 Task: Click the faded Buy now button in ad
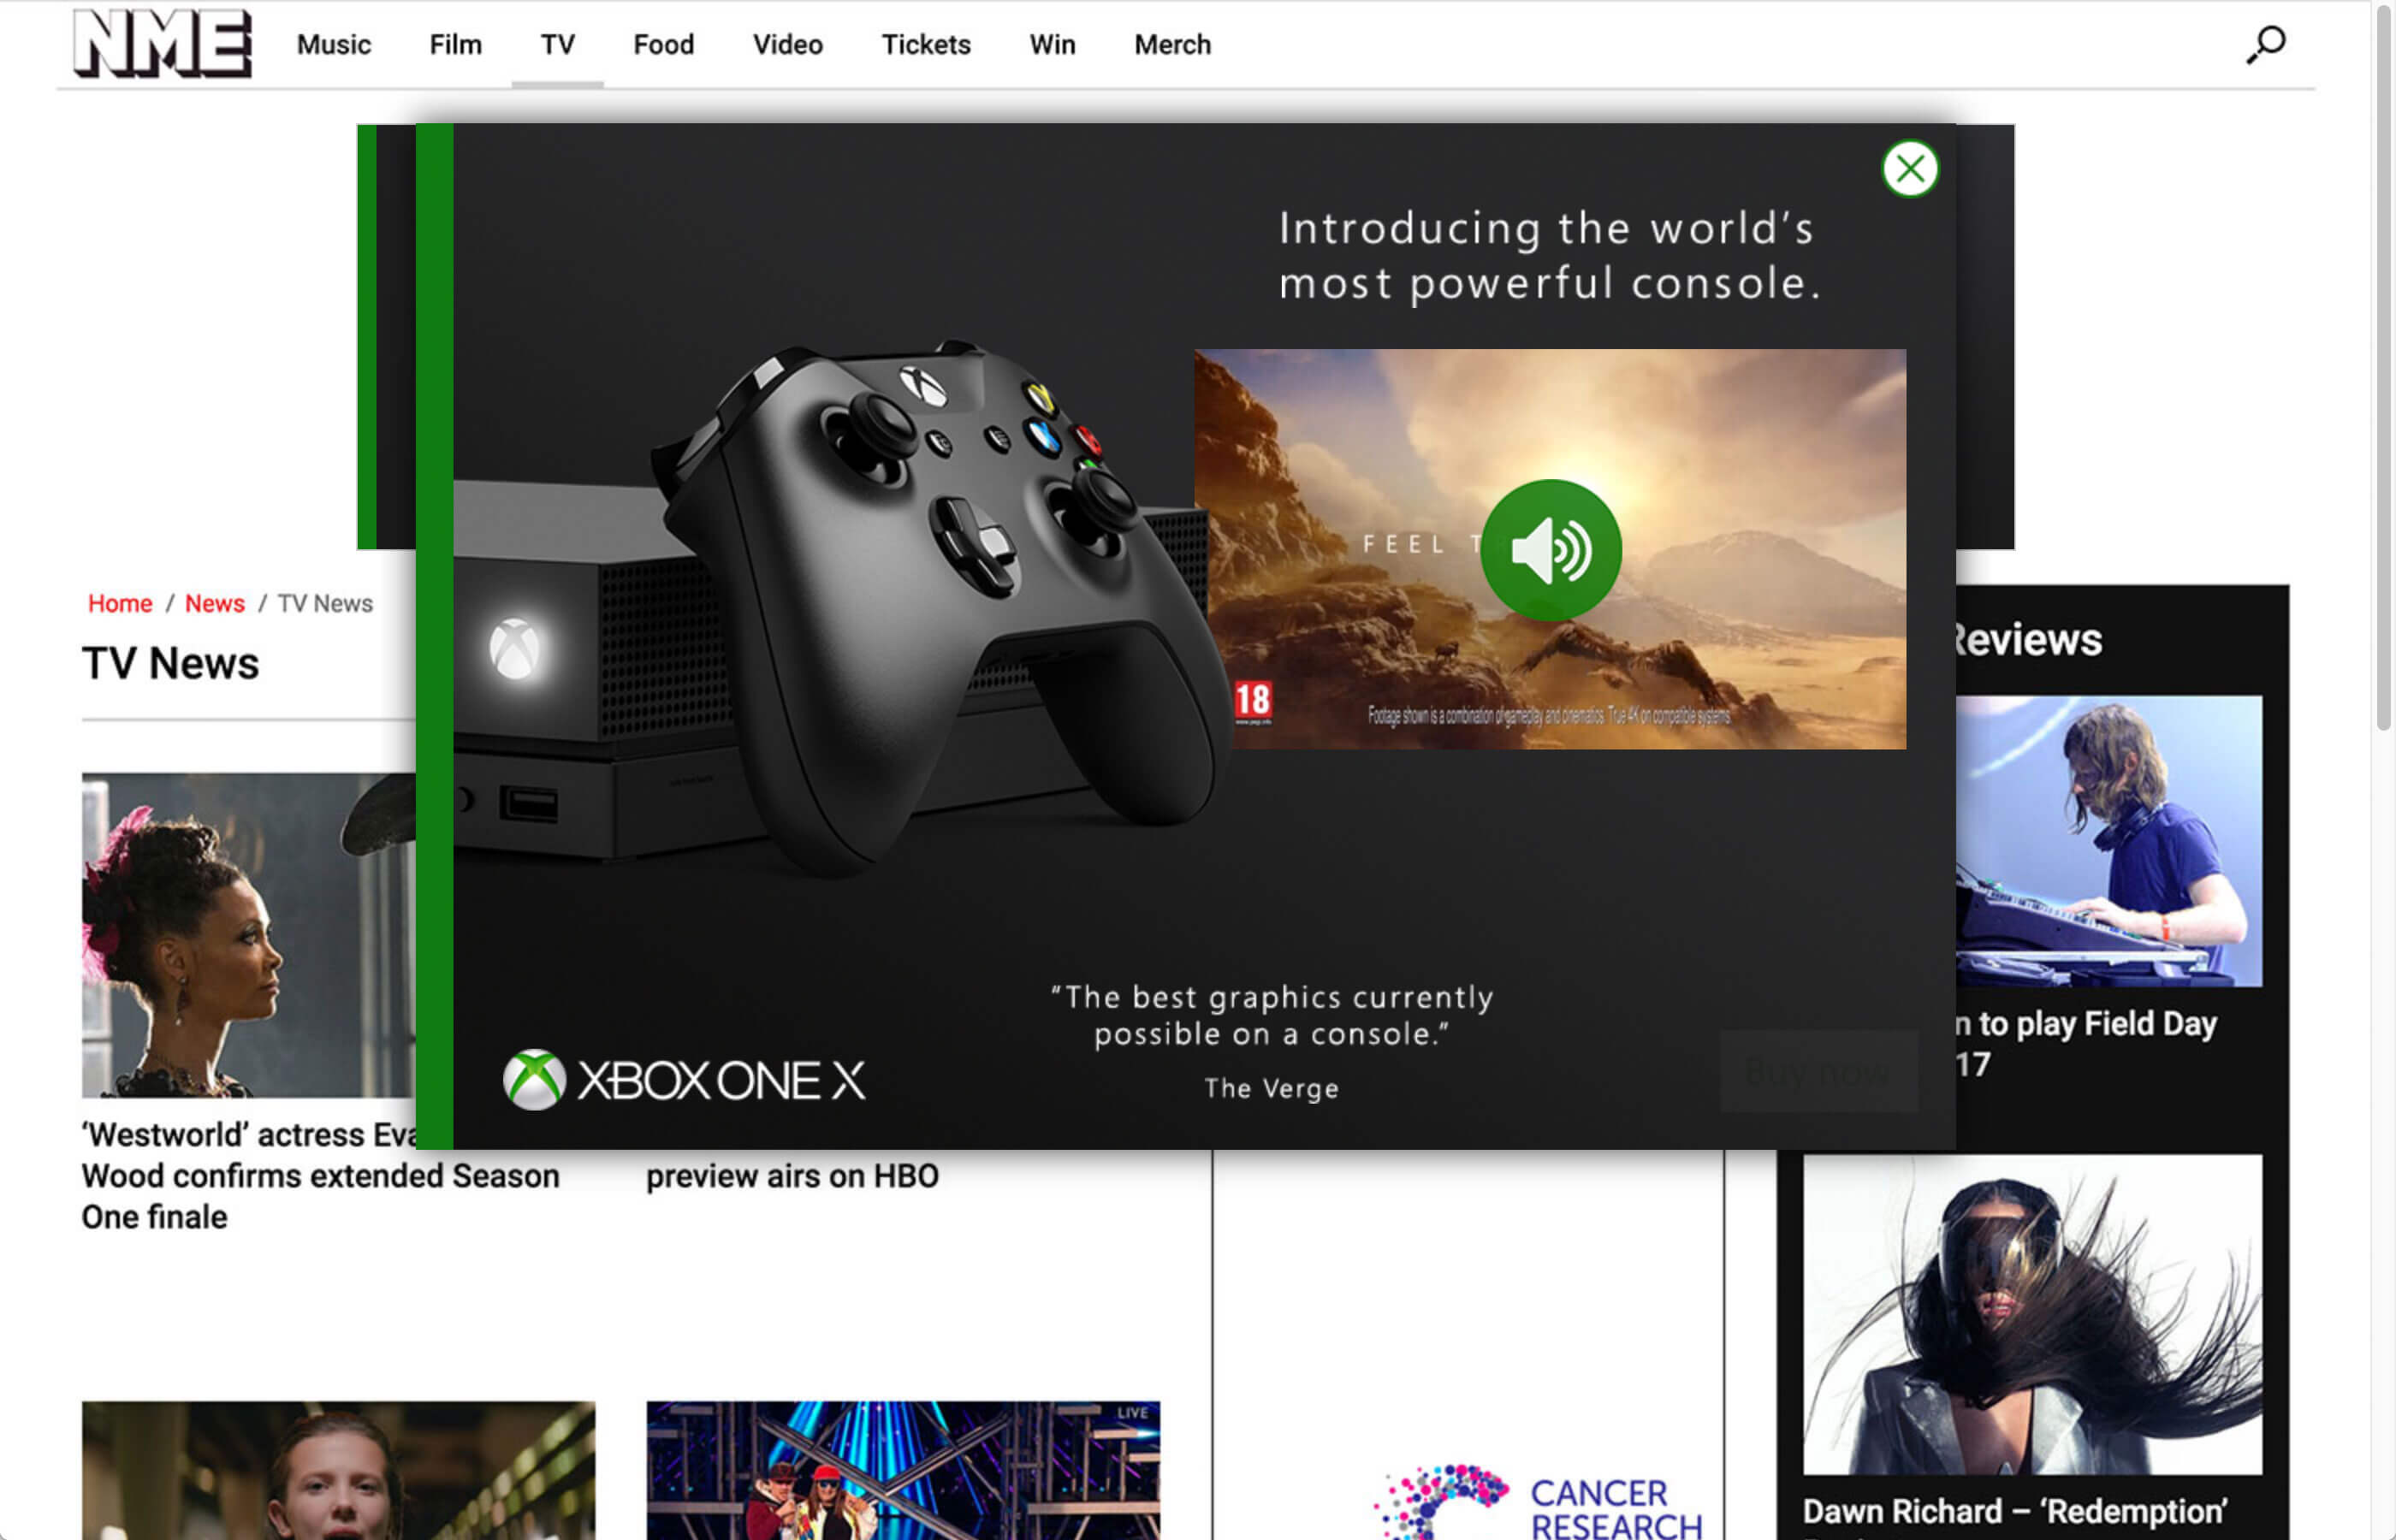[1818, 1072]
